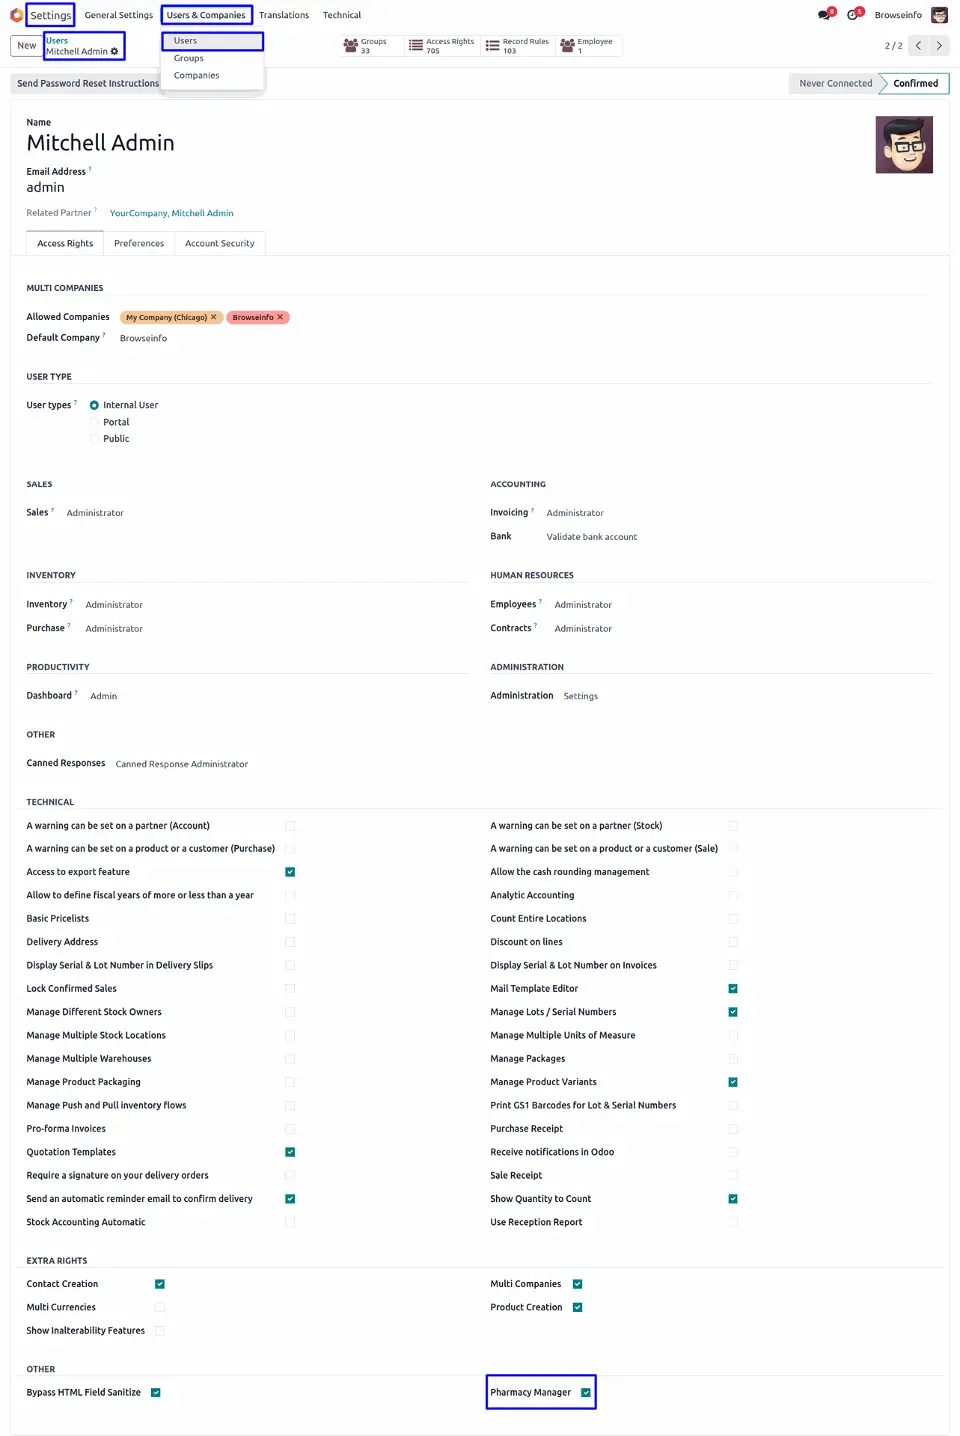Go to previous record arrow
Screen dimensions: 960x1436
click(x=919, y=46)
